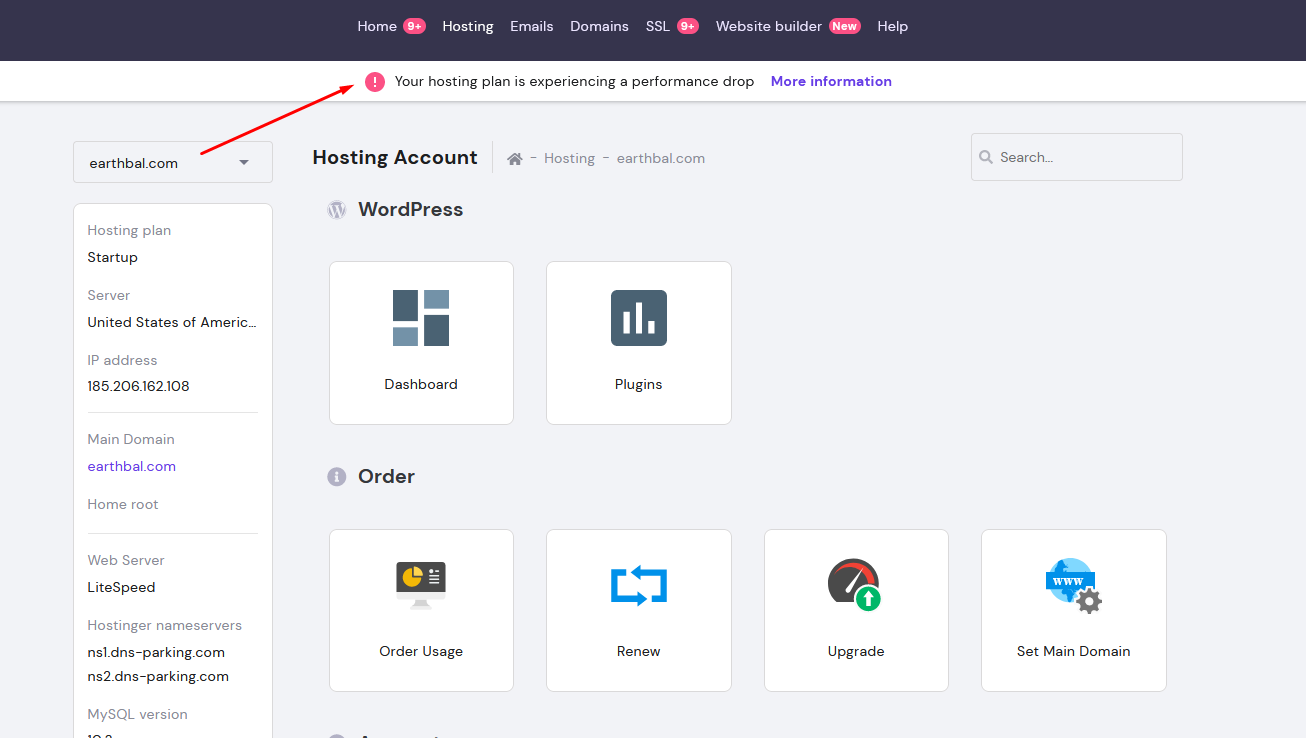Screen dimensions: 1306x738
Task: Click the magnifier icon in search box
Action: (986, 157)
